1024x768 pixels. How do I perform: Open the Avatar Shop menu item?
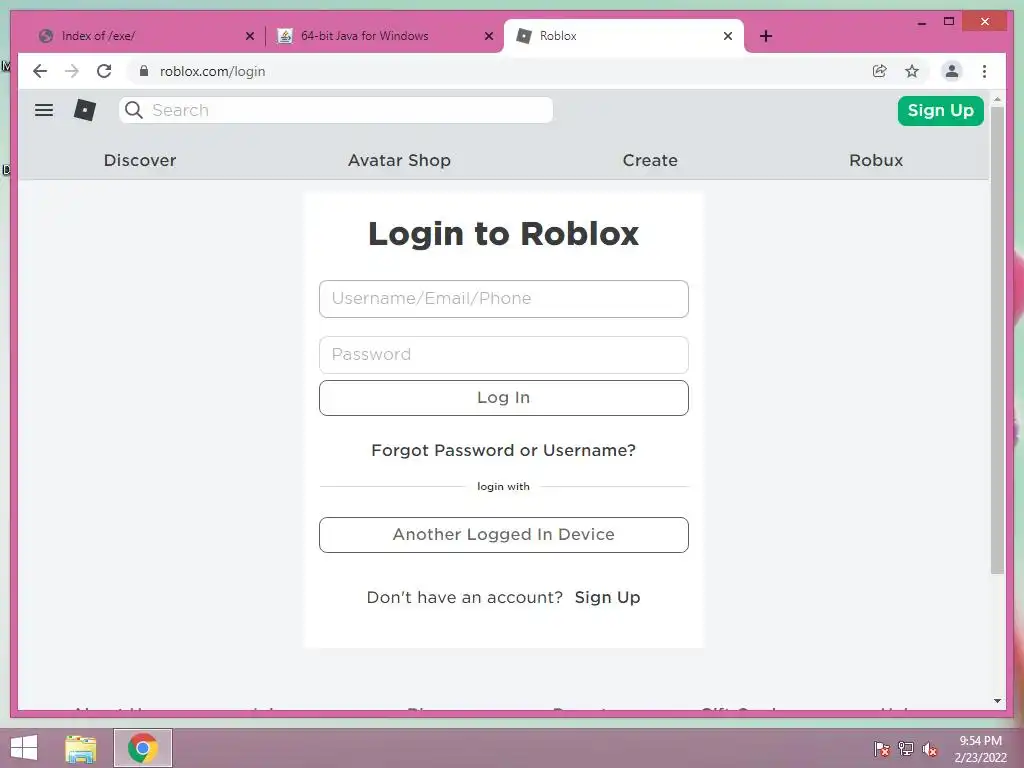tap(399, 161)
